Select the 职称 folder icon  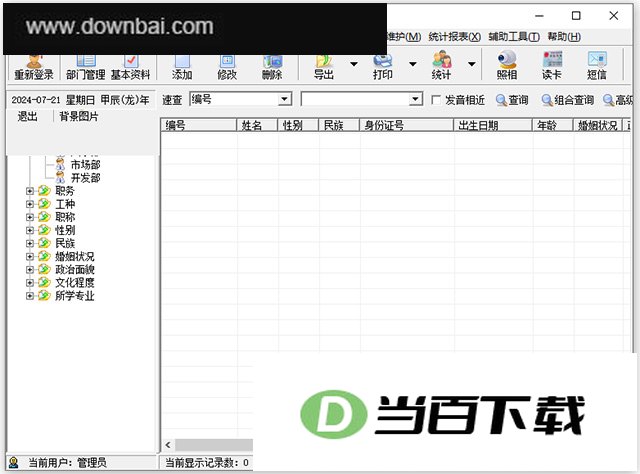(x=44, y=217)
